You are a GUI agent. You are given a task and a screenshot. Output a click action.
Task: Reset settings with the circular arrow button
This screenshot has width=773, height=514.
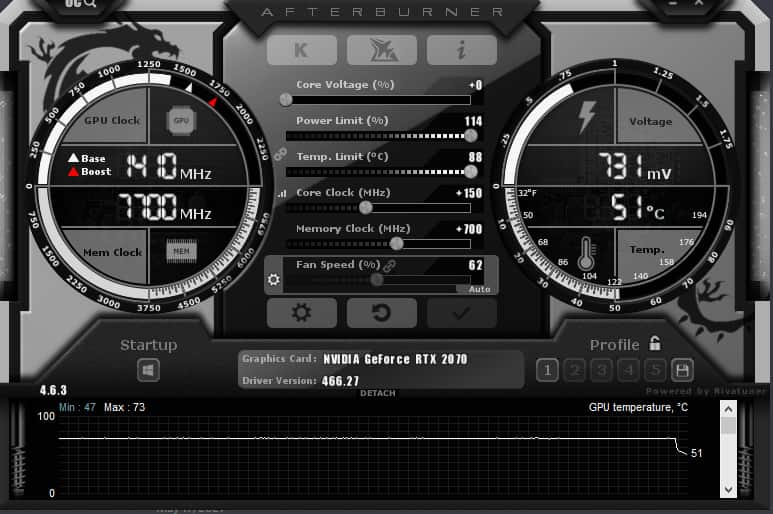point(382,312)
